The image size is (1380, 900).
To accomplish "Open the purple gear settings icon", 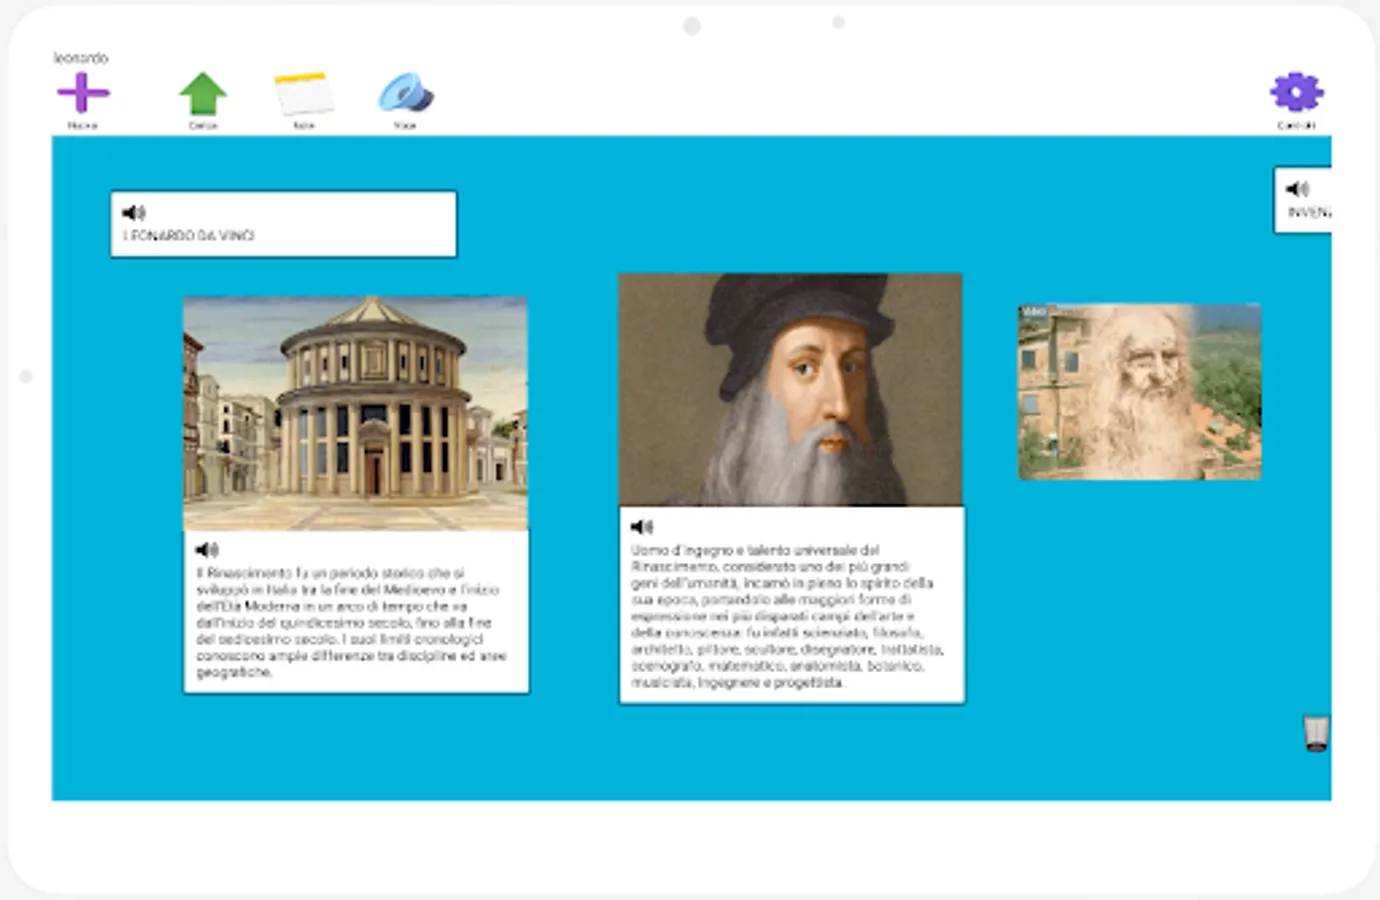I will click(x=1296, y=92).
